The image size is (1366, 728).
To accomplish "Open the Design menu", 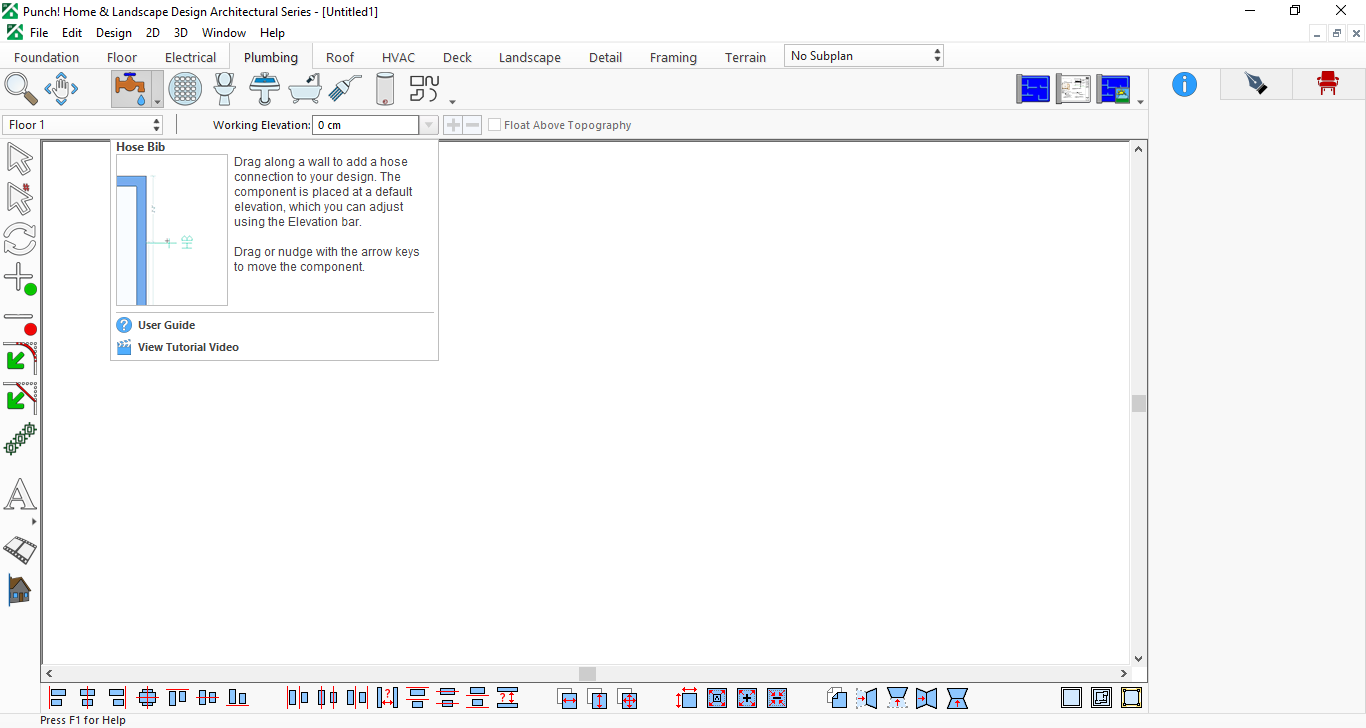I will (x=114, y=33).
